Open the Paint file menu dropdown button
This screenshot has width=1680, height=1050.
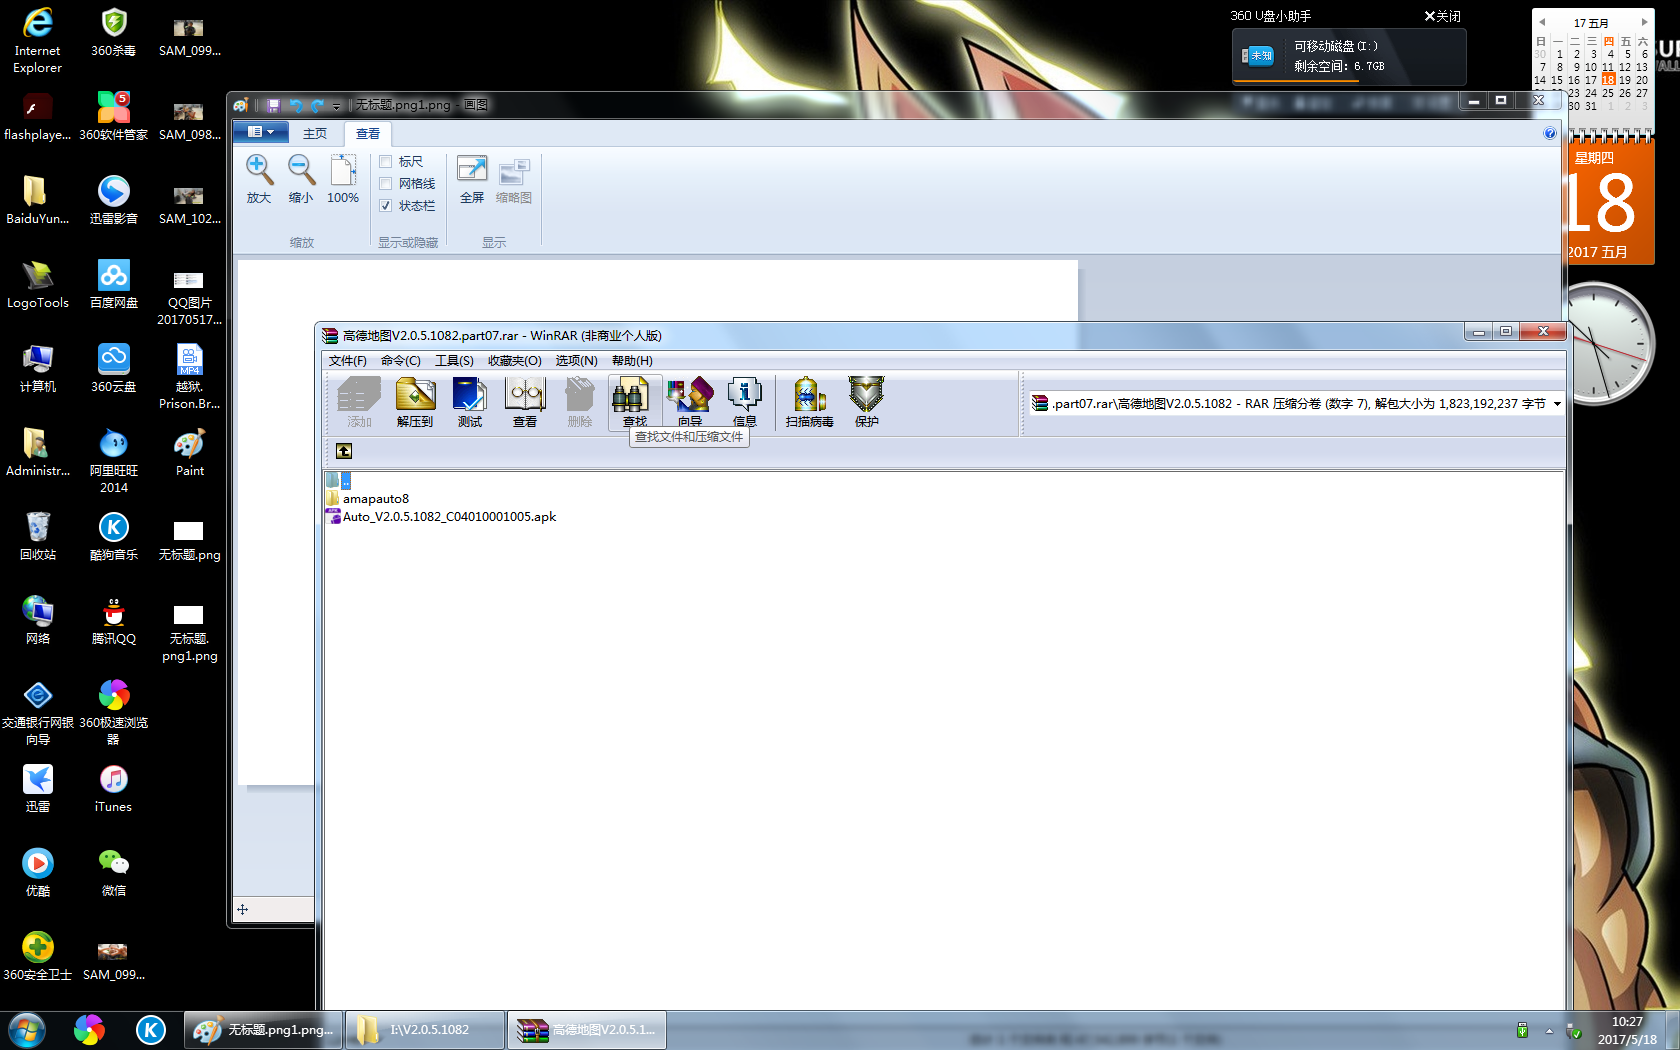[261, 132]
